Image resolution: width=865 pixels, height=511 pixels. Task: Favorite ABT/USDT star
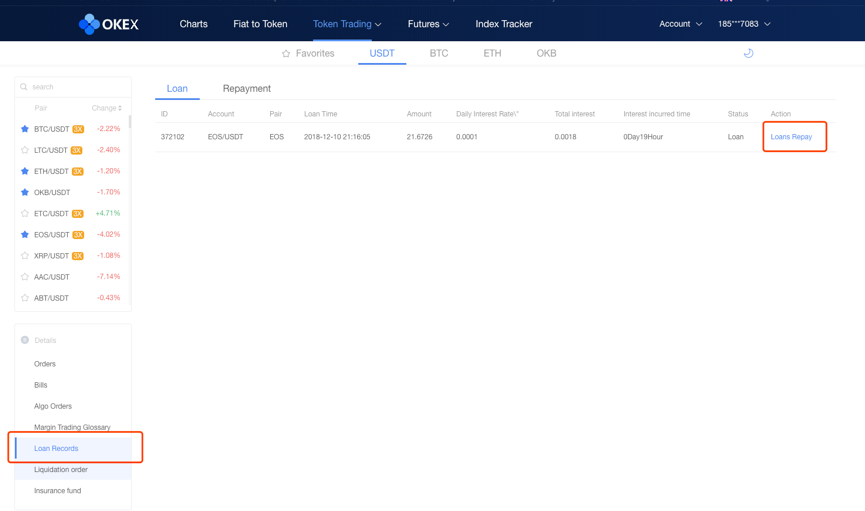(25, 297)
